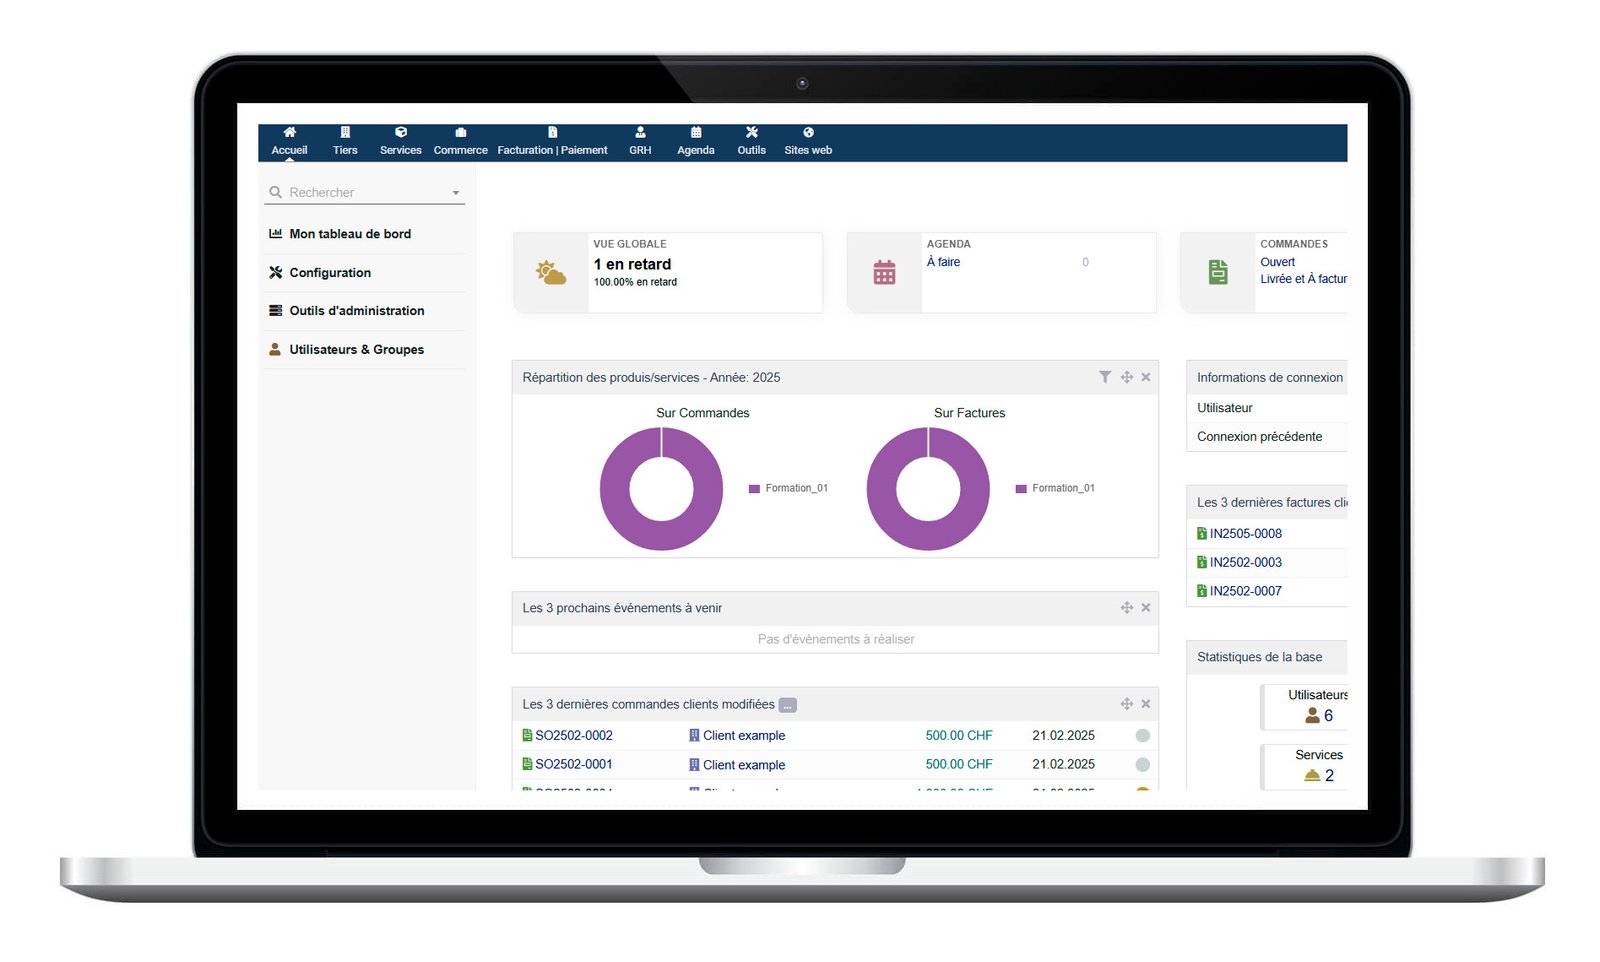Click the green invoice icon beside IN2502-0007
The image size is (1600, 962).
[1201, 591]
